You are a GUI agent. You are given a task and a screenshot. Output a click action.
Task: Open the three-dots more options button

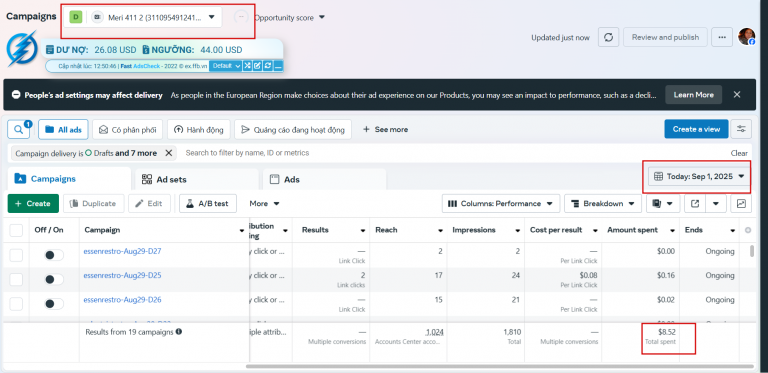pyautogui.click(x=721, y=37)
